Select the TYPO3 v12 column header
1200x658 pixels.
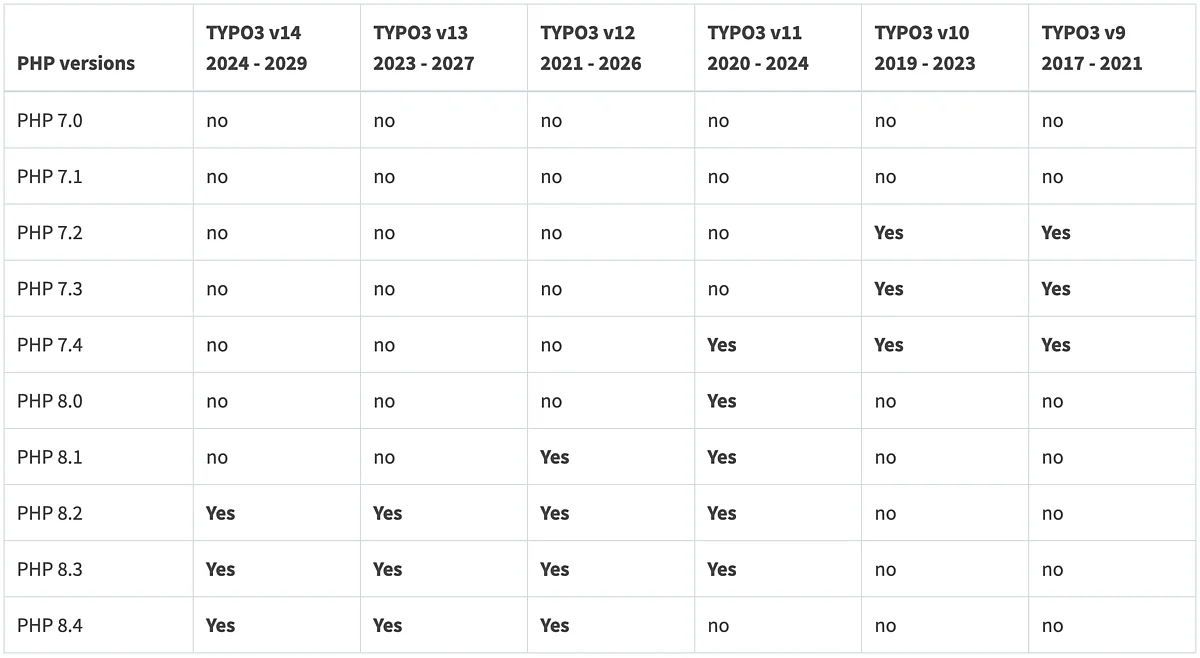click(x=590, y=48)
